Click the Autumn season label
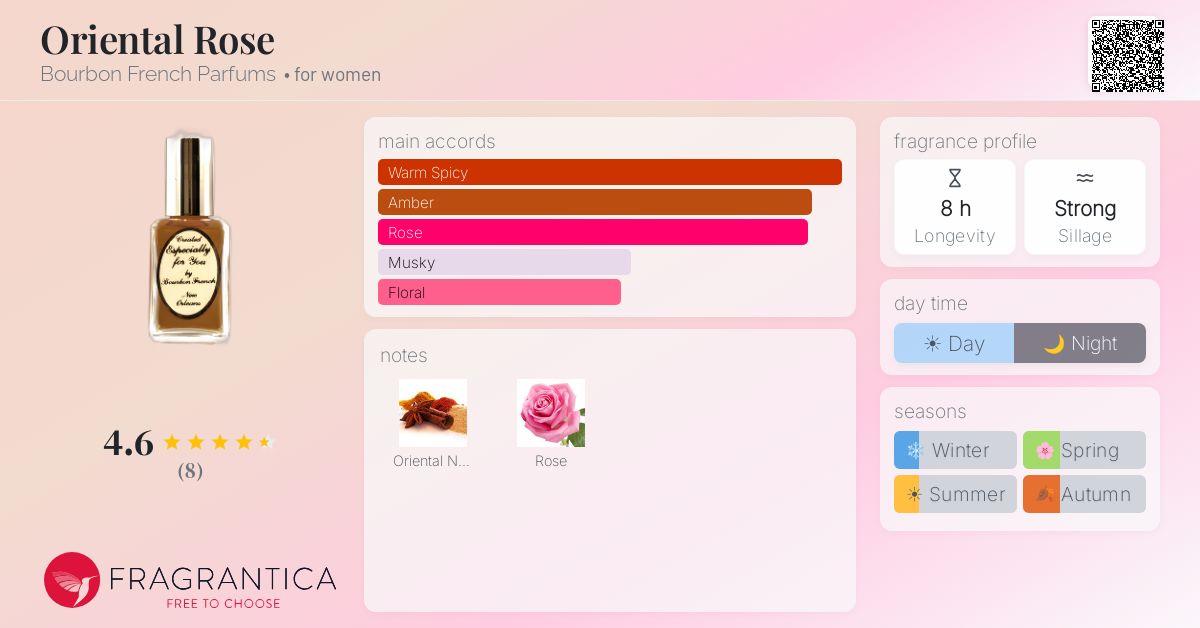This screenshot has width=1200, height=628. (x=1096, y=494)
